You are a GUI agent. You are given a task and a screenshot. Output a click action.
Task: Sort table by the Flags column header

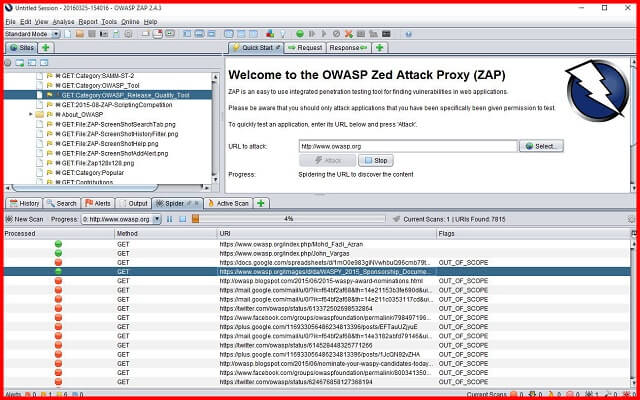[x=533, y=234]
